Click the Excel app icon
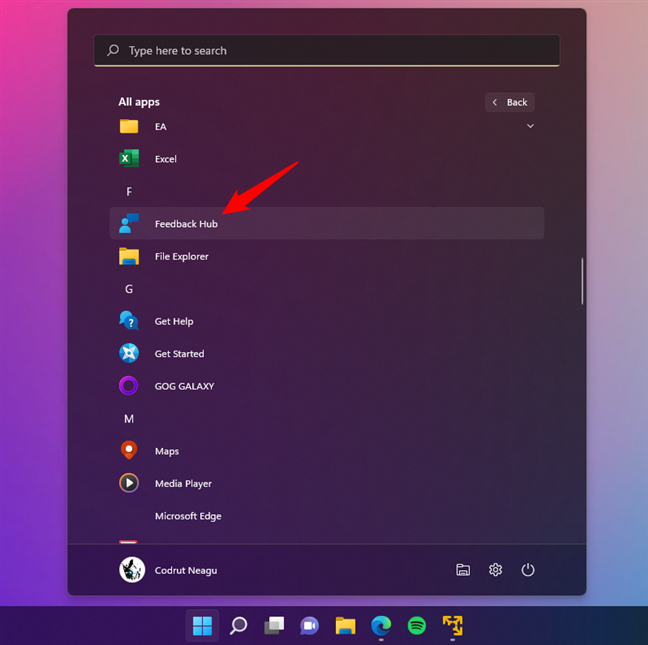648x645 pixels. [129, 159]
